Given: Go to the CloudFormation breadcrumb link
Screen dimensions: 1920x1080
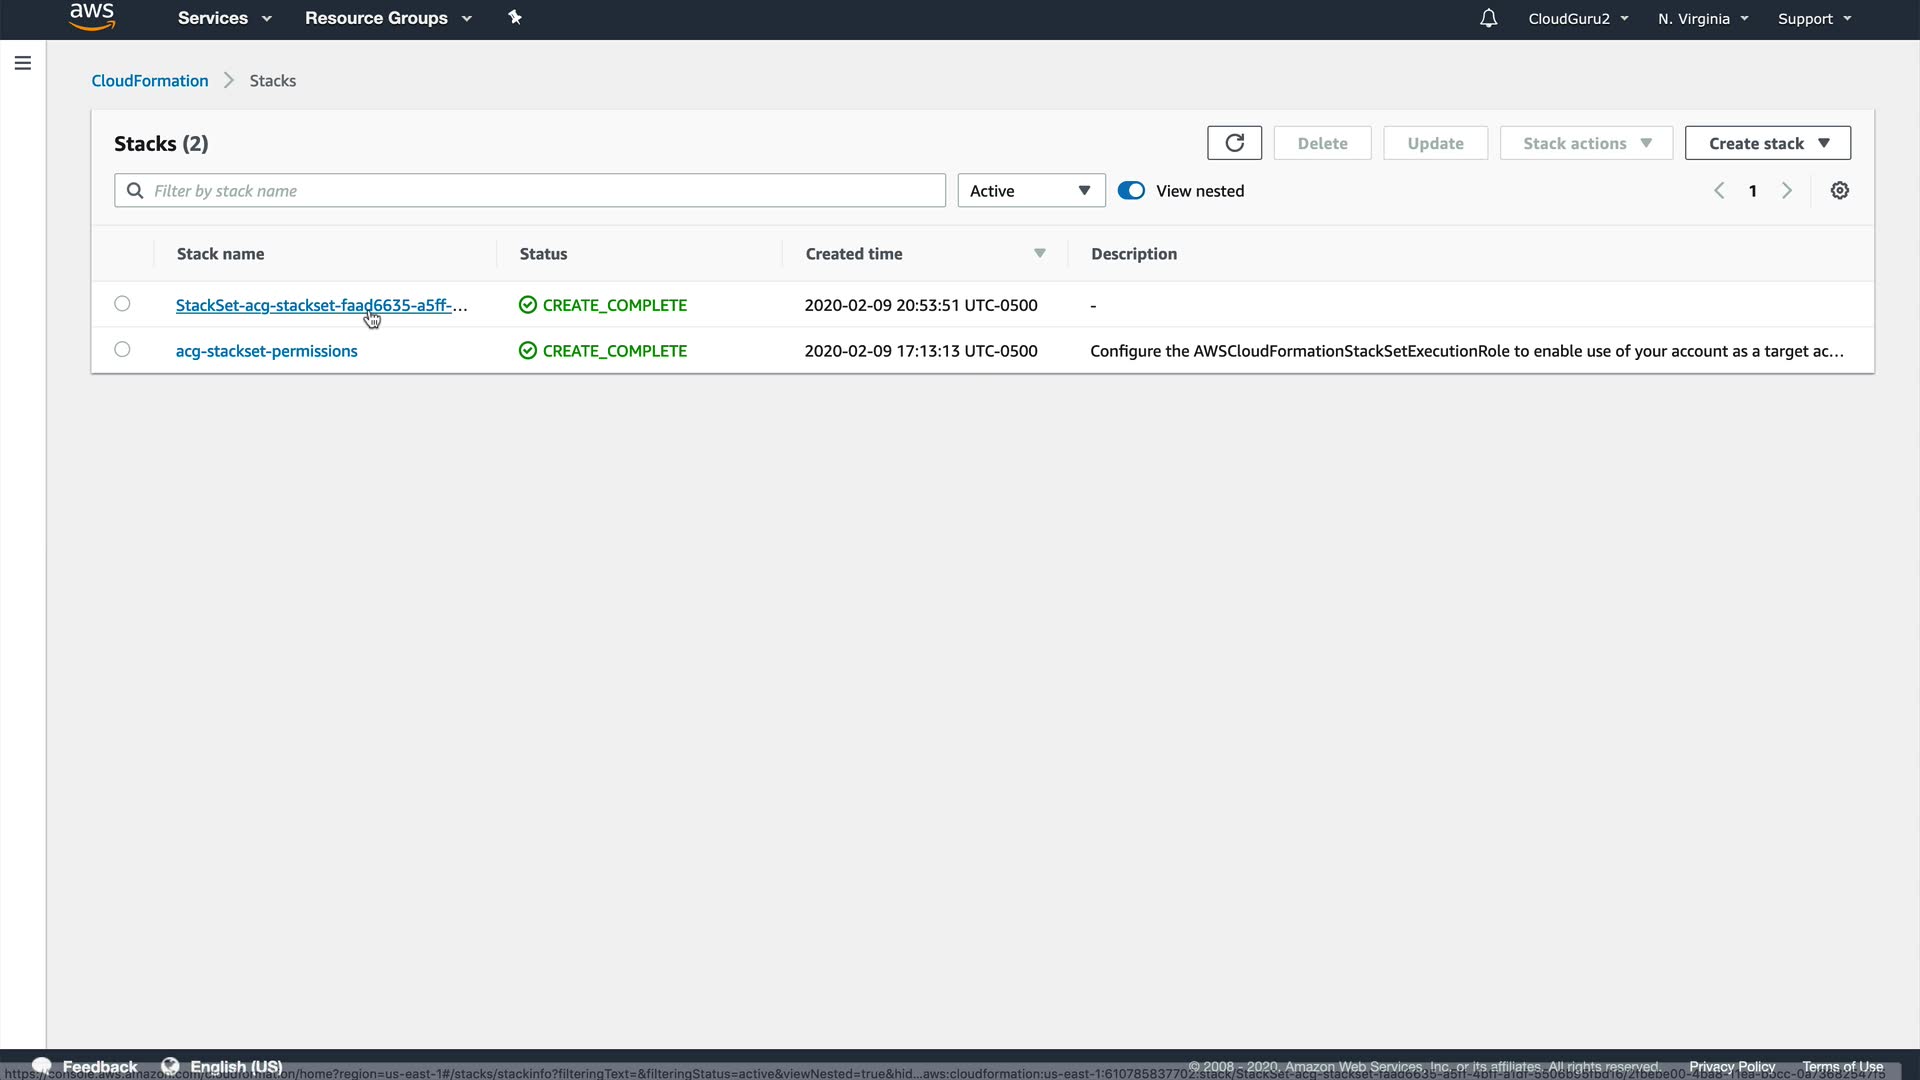Looking at the screenshot, I should 150,81.
